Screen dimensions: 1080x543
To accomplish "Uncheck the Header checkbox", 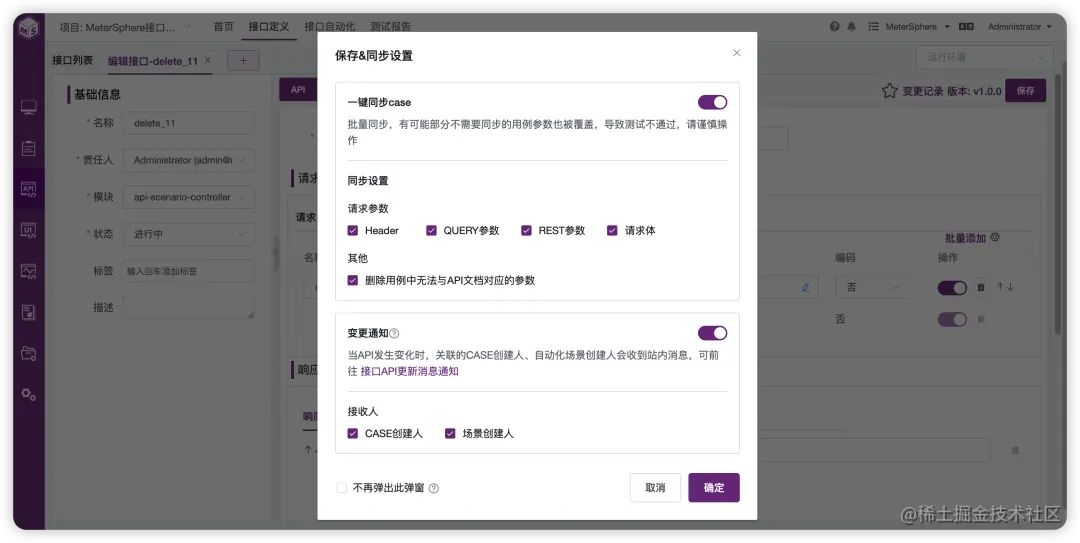I will [353, 231].
